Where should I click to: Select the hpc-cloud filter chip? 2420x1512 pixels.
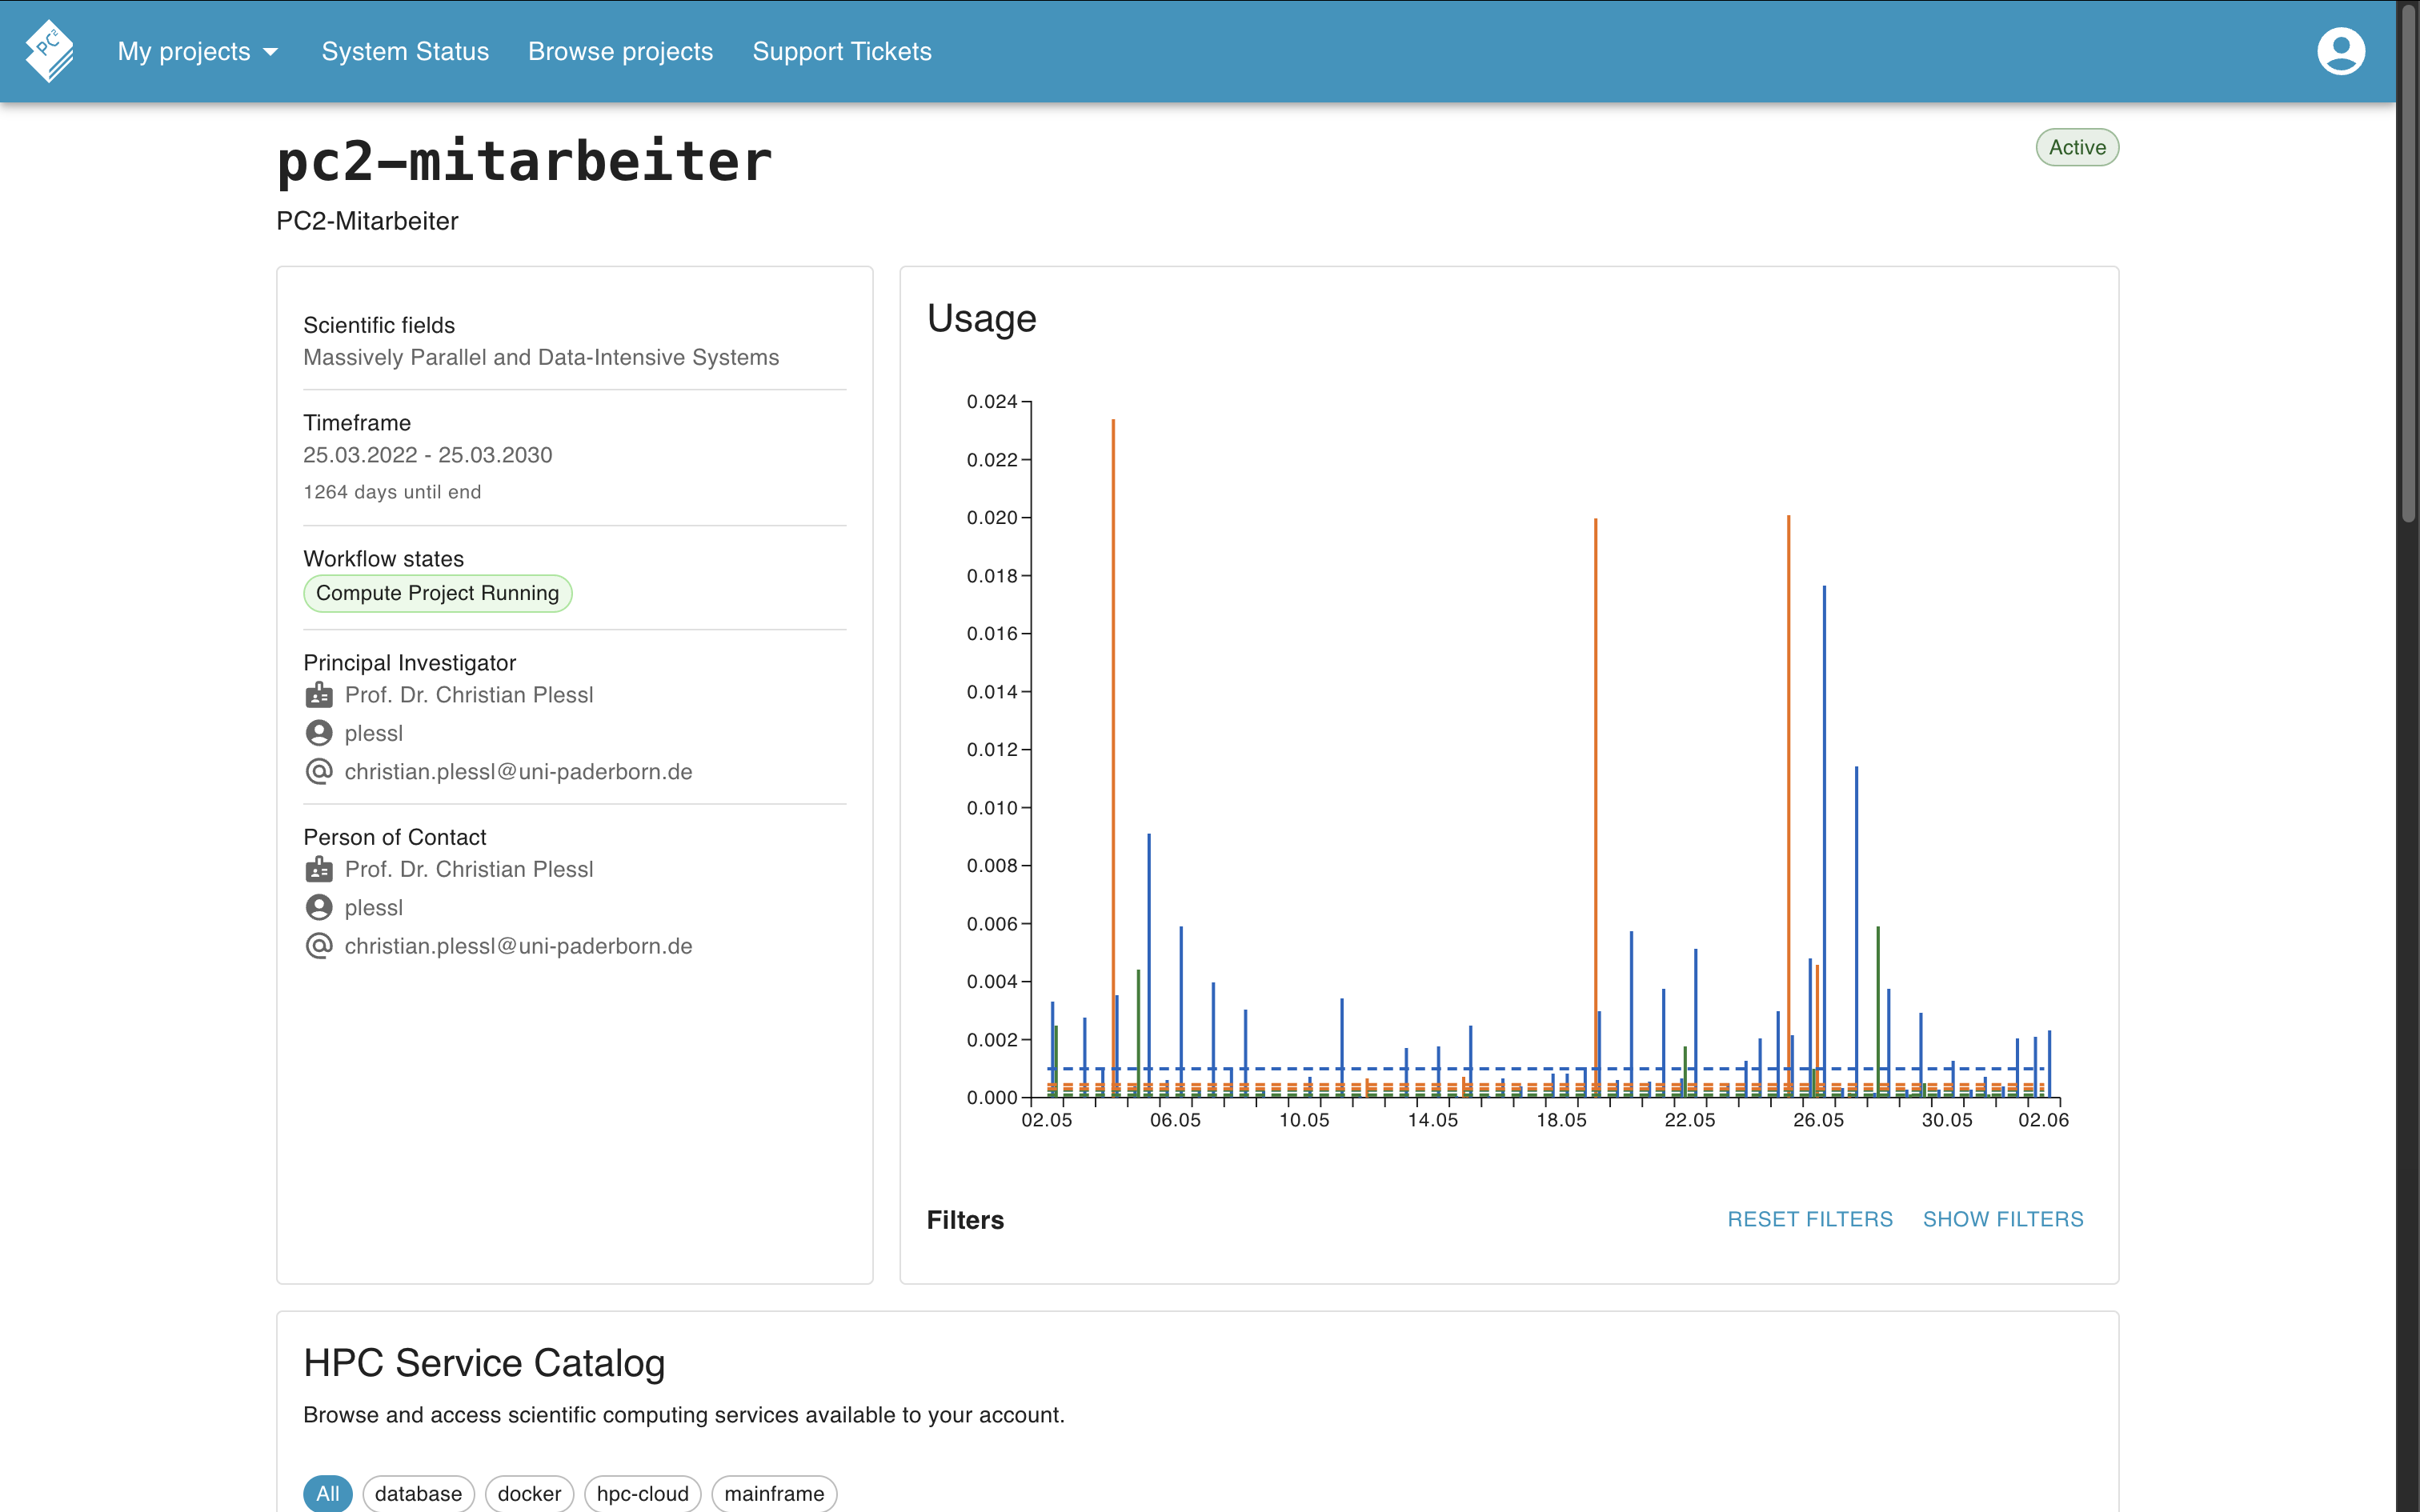click(643, 1493)
